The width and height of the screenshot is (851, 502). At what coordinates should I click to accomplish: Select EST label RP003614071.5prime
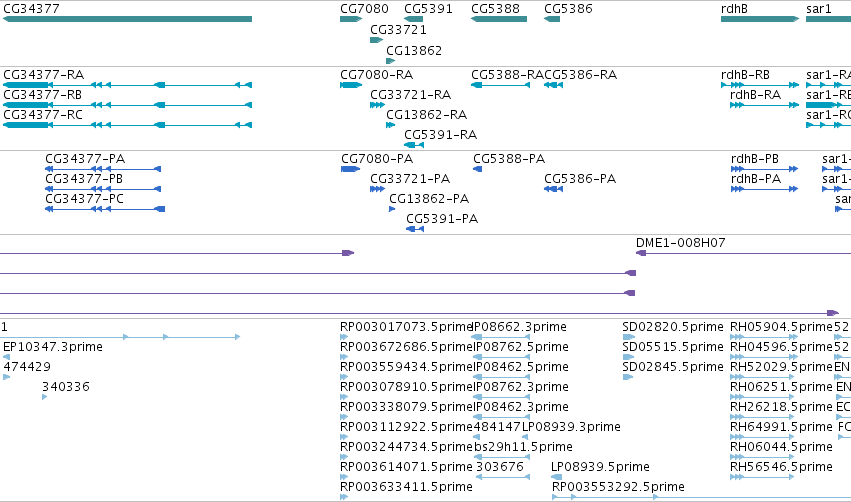point(406,467)
